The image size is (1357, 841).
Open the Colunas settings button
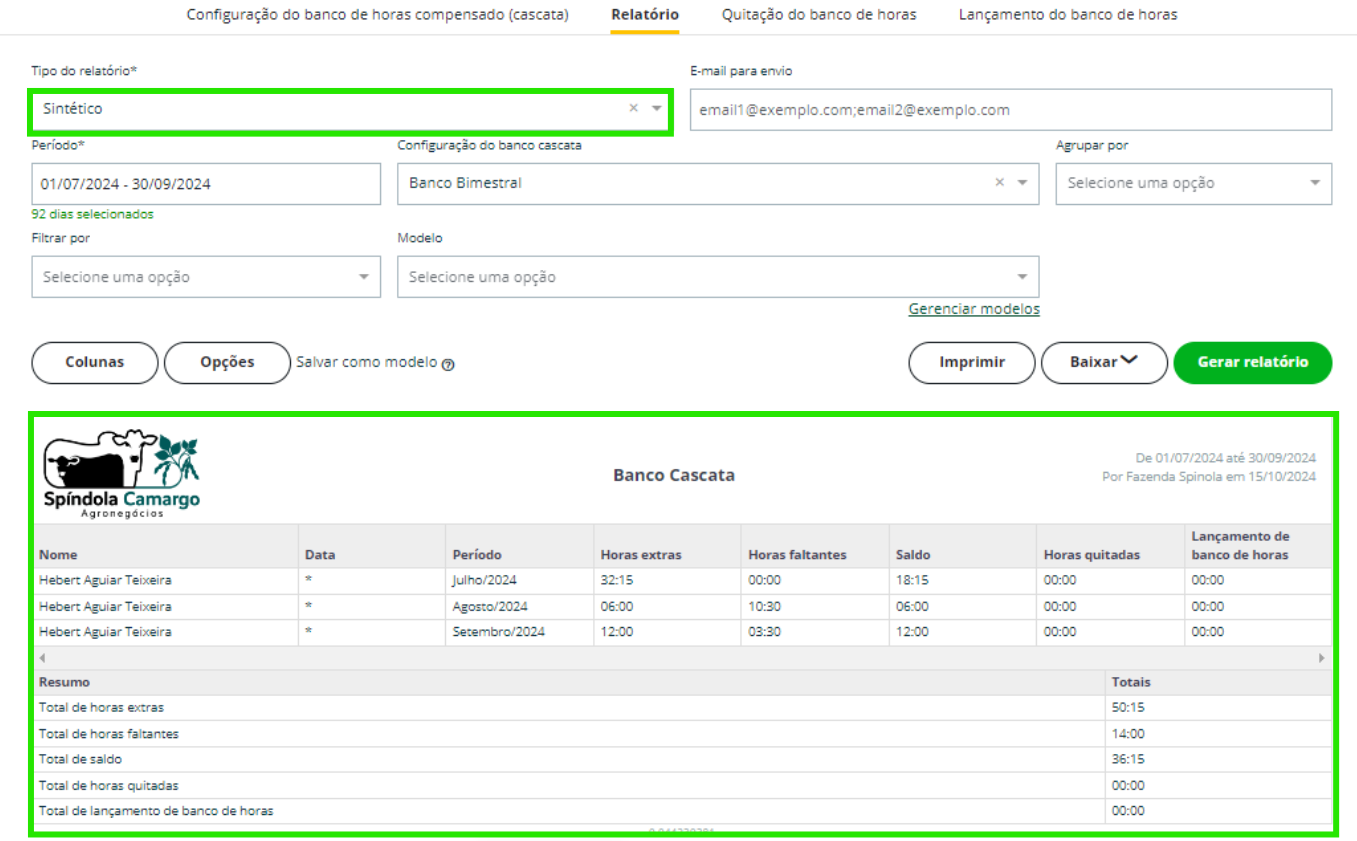(95, 362)
